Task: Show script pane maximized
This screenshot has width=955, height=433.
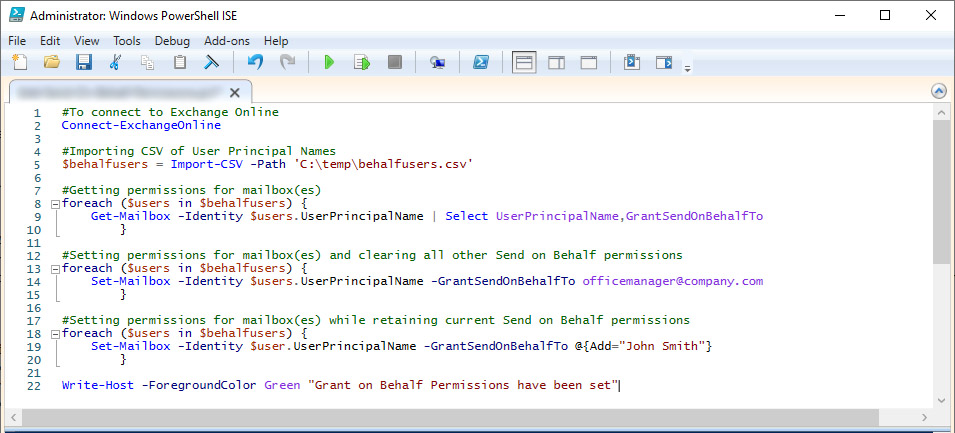Action: (x=588, y=62)
